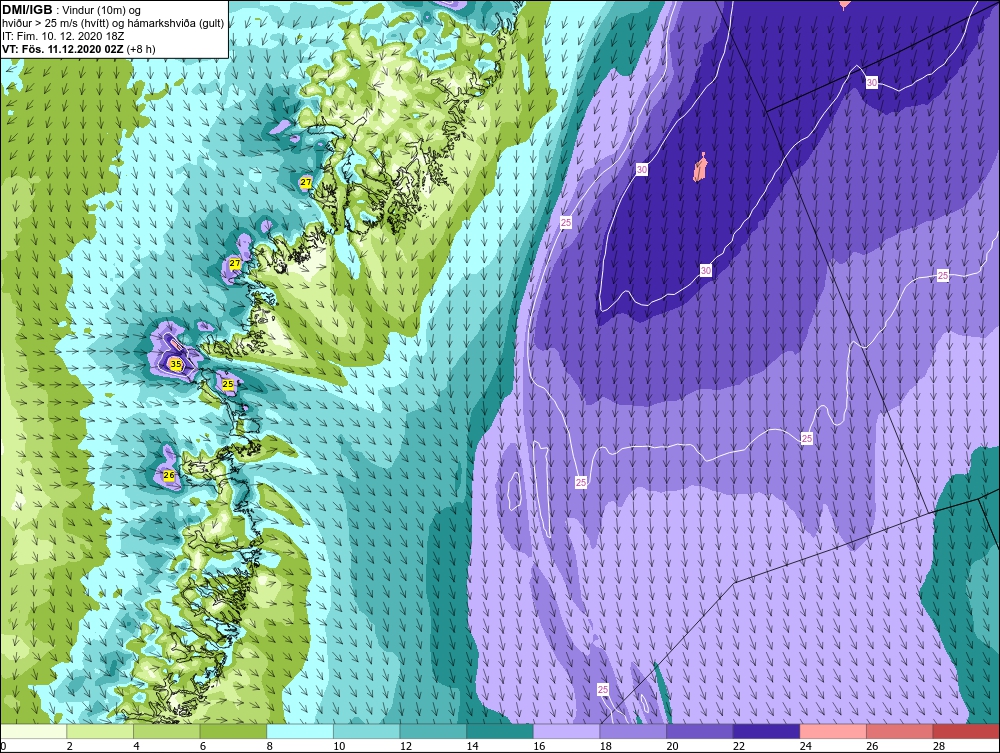The width and height of the screenshot is (1000, 753).
Task: Click the legend tick label '12'
Action: tap(406, 746)
